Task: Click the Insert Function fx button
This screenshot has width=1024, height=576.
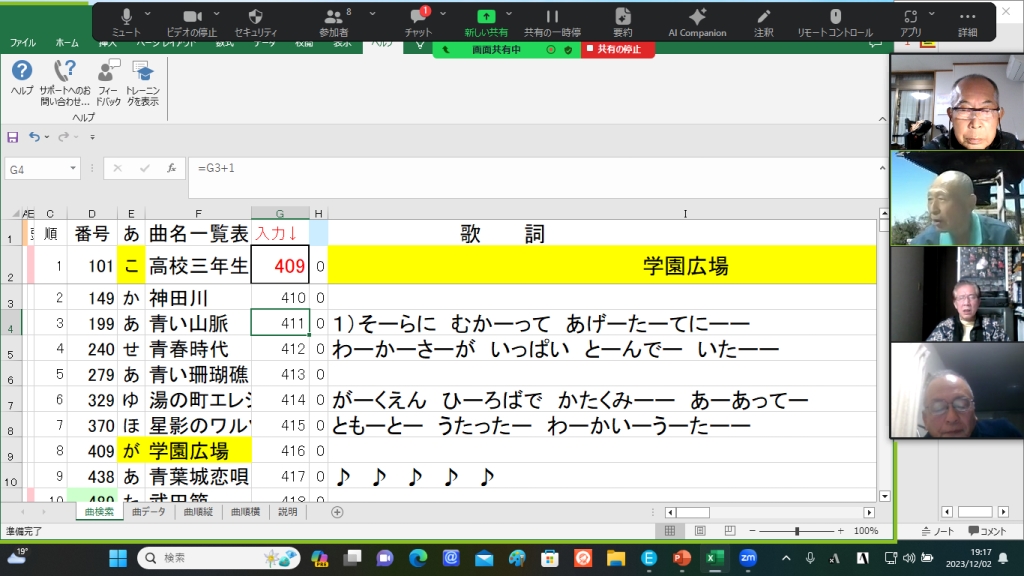Action: click(171, 168)
